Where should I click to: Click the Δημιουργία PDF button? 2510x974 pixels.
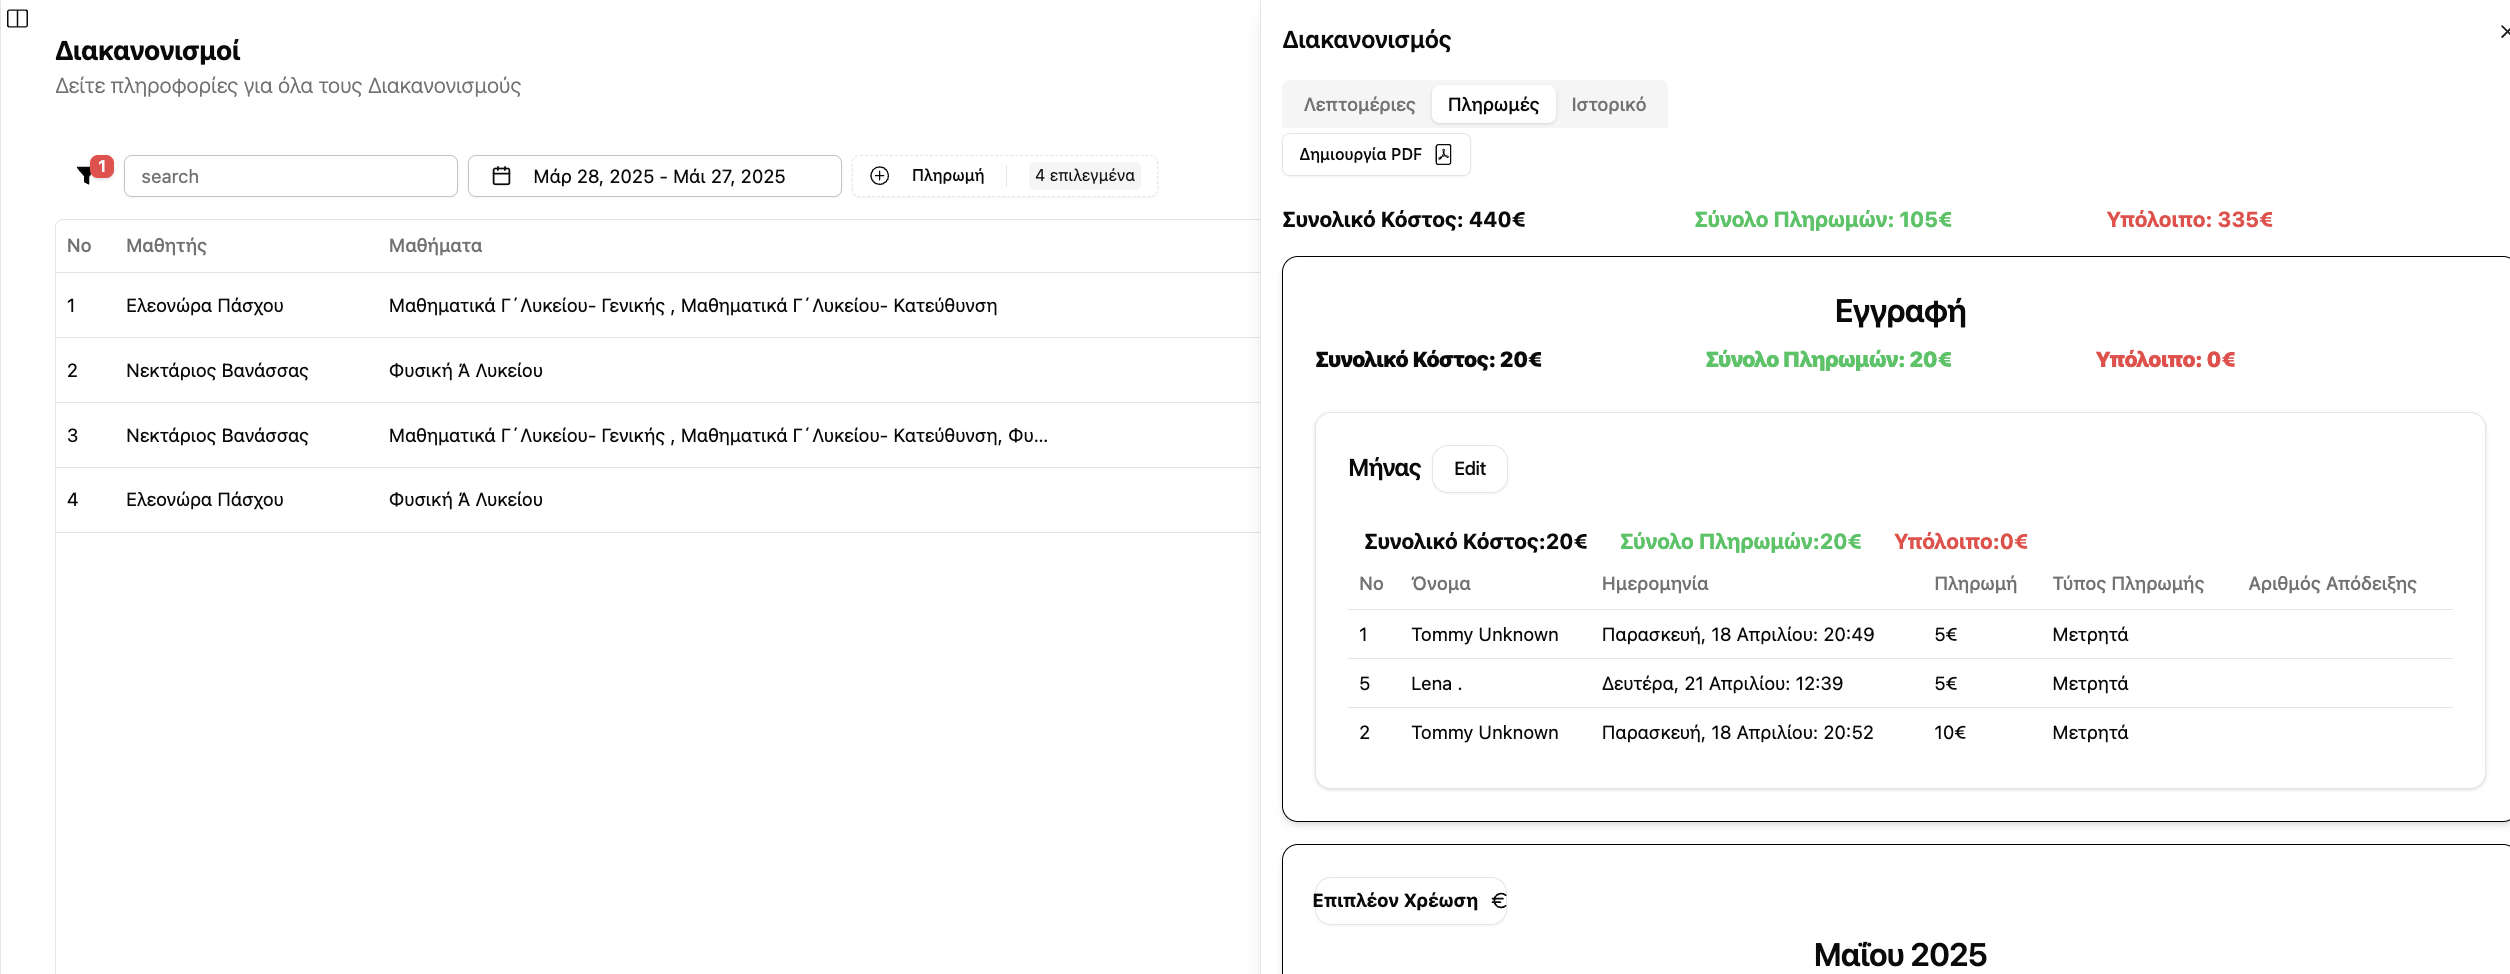click(x=1375, y=154)
